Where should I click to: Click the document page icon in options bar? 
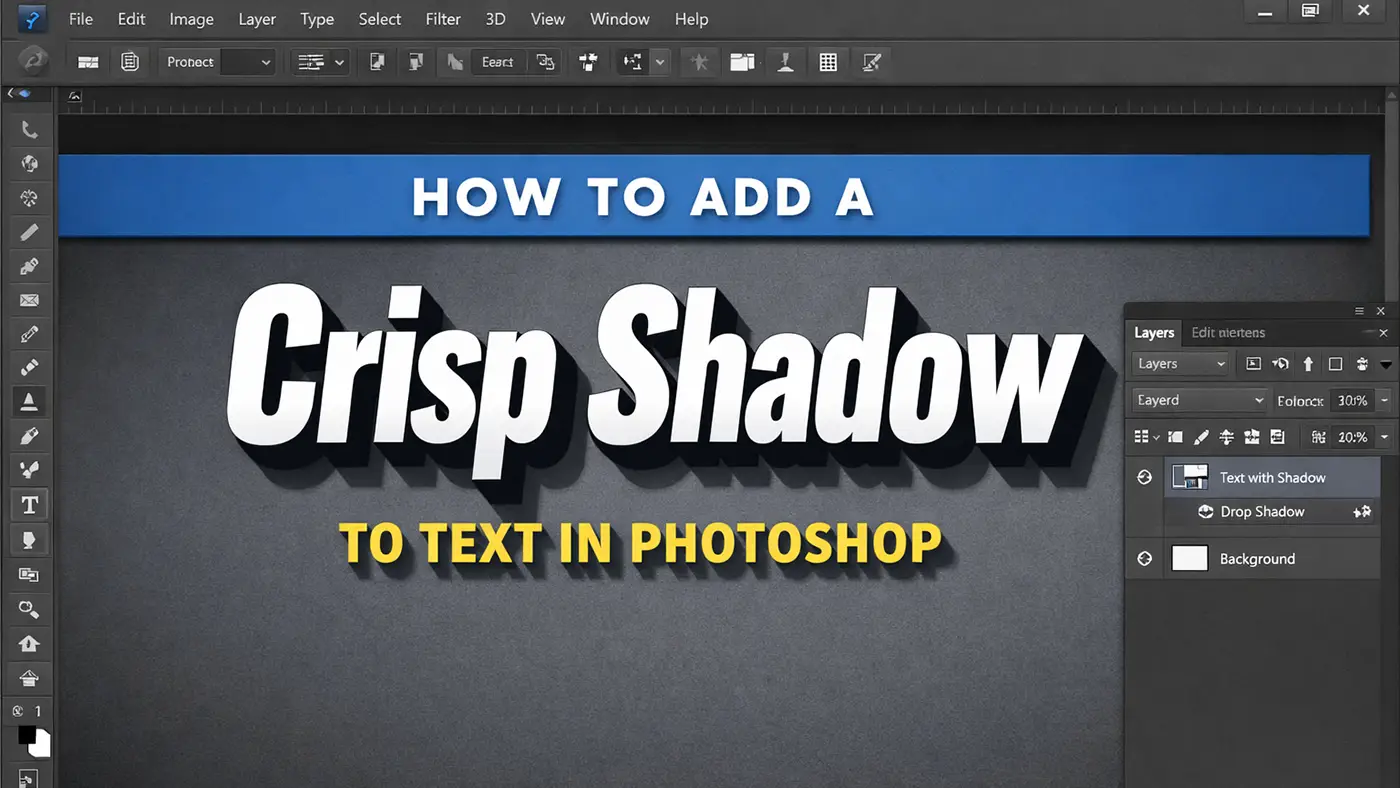point(130,62)
